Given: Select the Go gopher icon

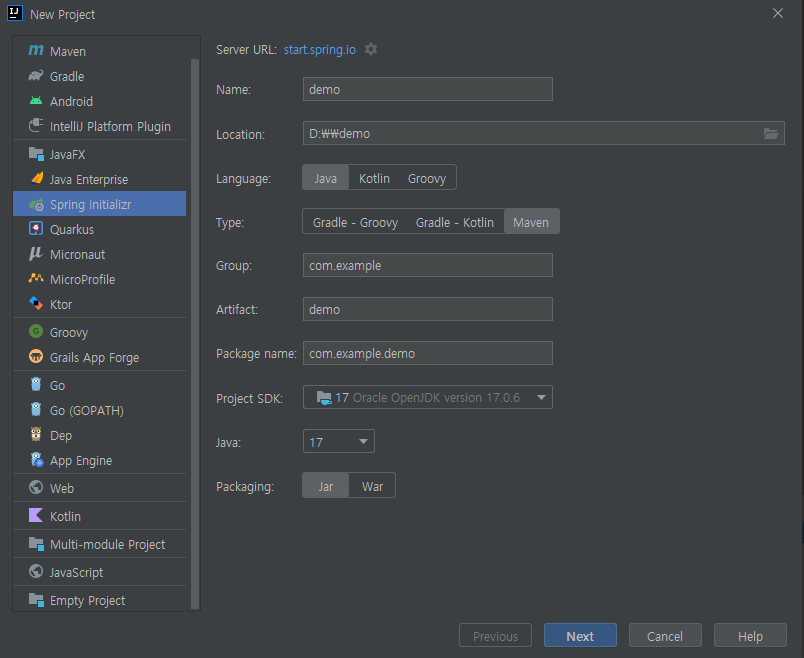Looking at the screenshot, I should (x=36, y=385).
